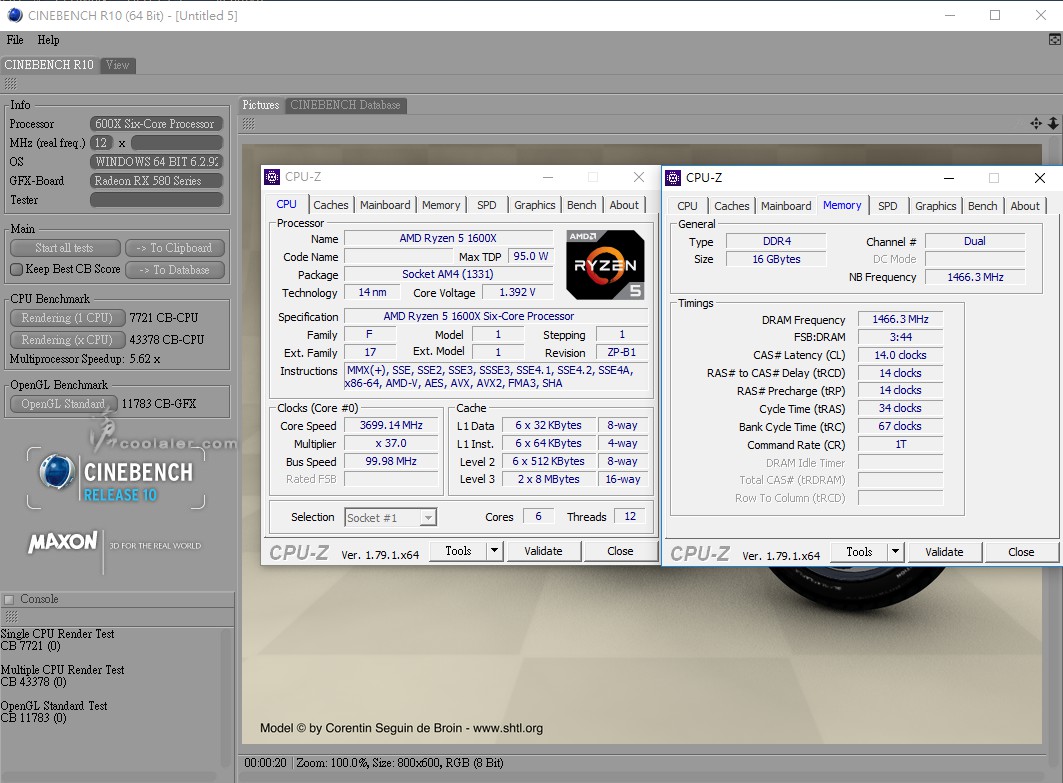Click Tools button in right CPU-Z window
Image resolution: width=1063 pixels, height=783 pixels.
(859, 552)
